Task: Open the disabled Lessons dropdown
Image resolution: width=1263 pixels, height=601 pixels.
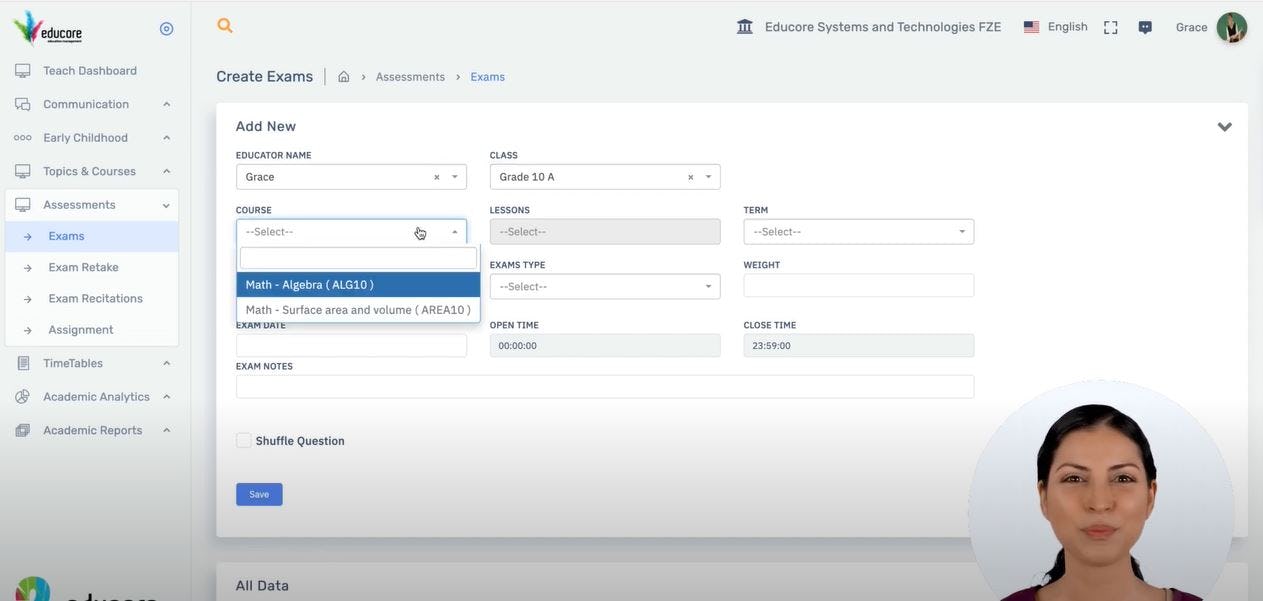Action: [604, 232]
